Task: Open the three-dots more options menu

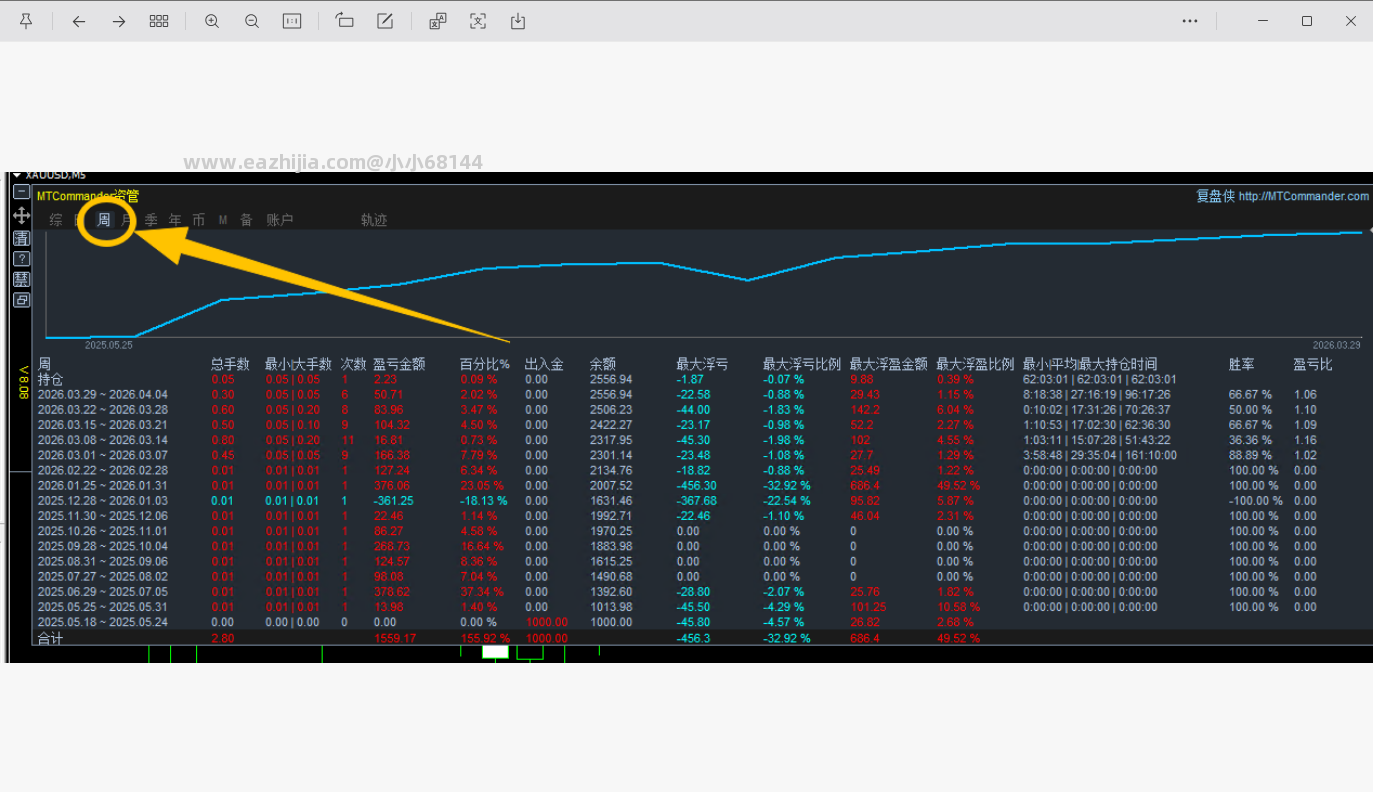Action: [1190, 21]
